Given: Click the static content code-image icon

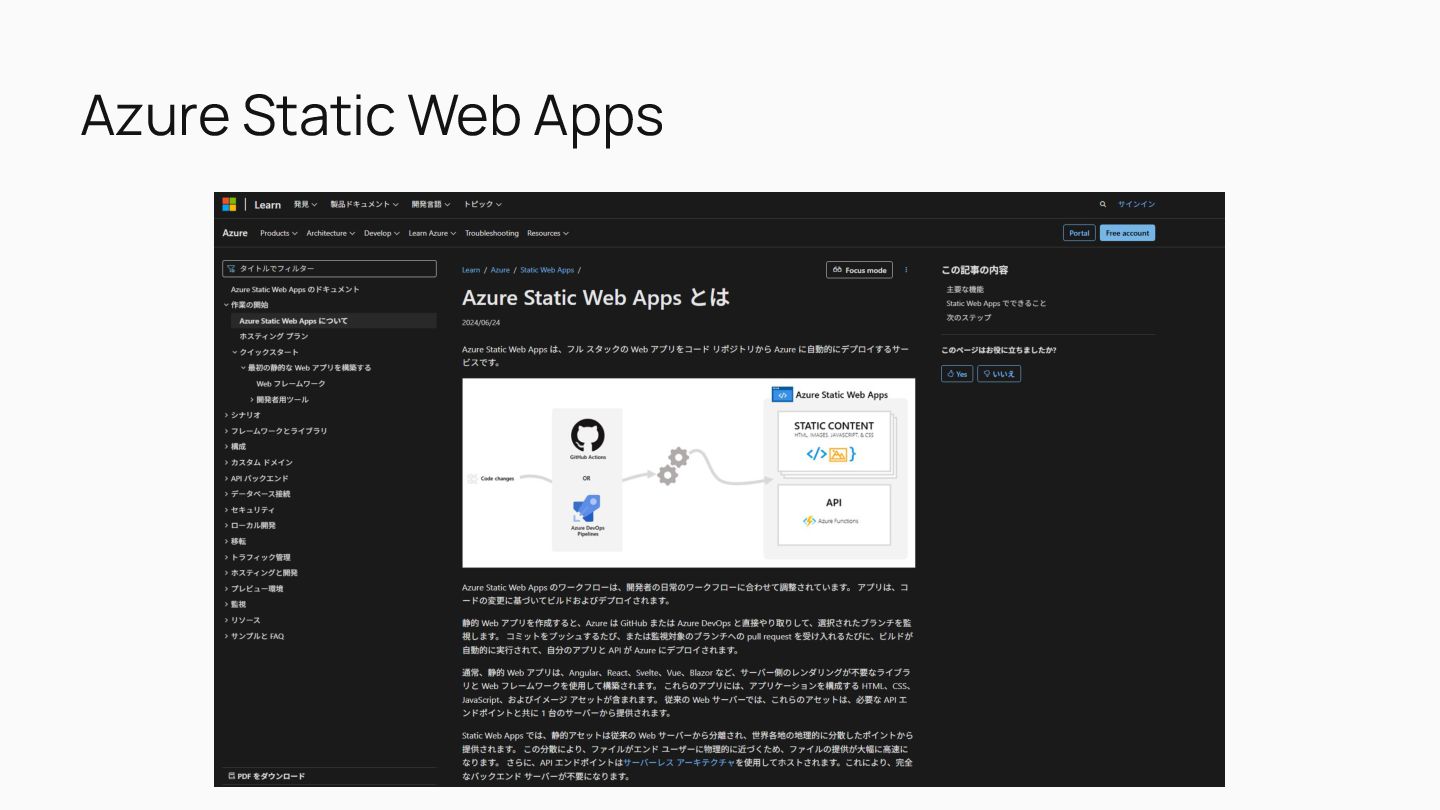Looking at the screenshot, I should (832, 454).
